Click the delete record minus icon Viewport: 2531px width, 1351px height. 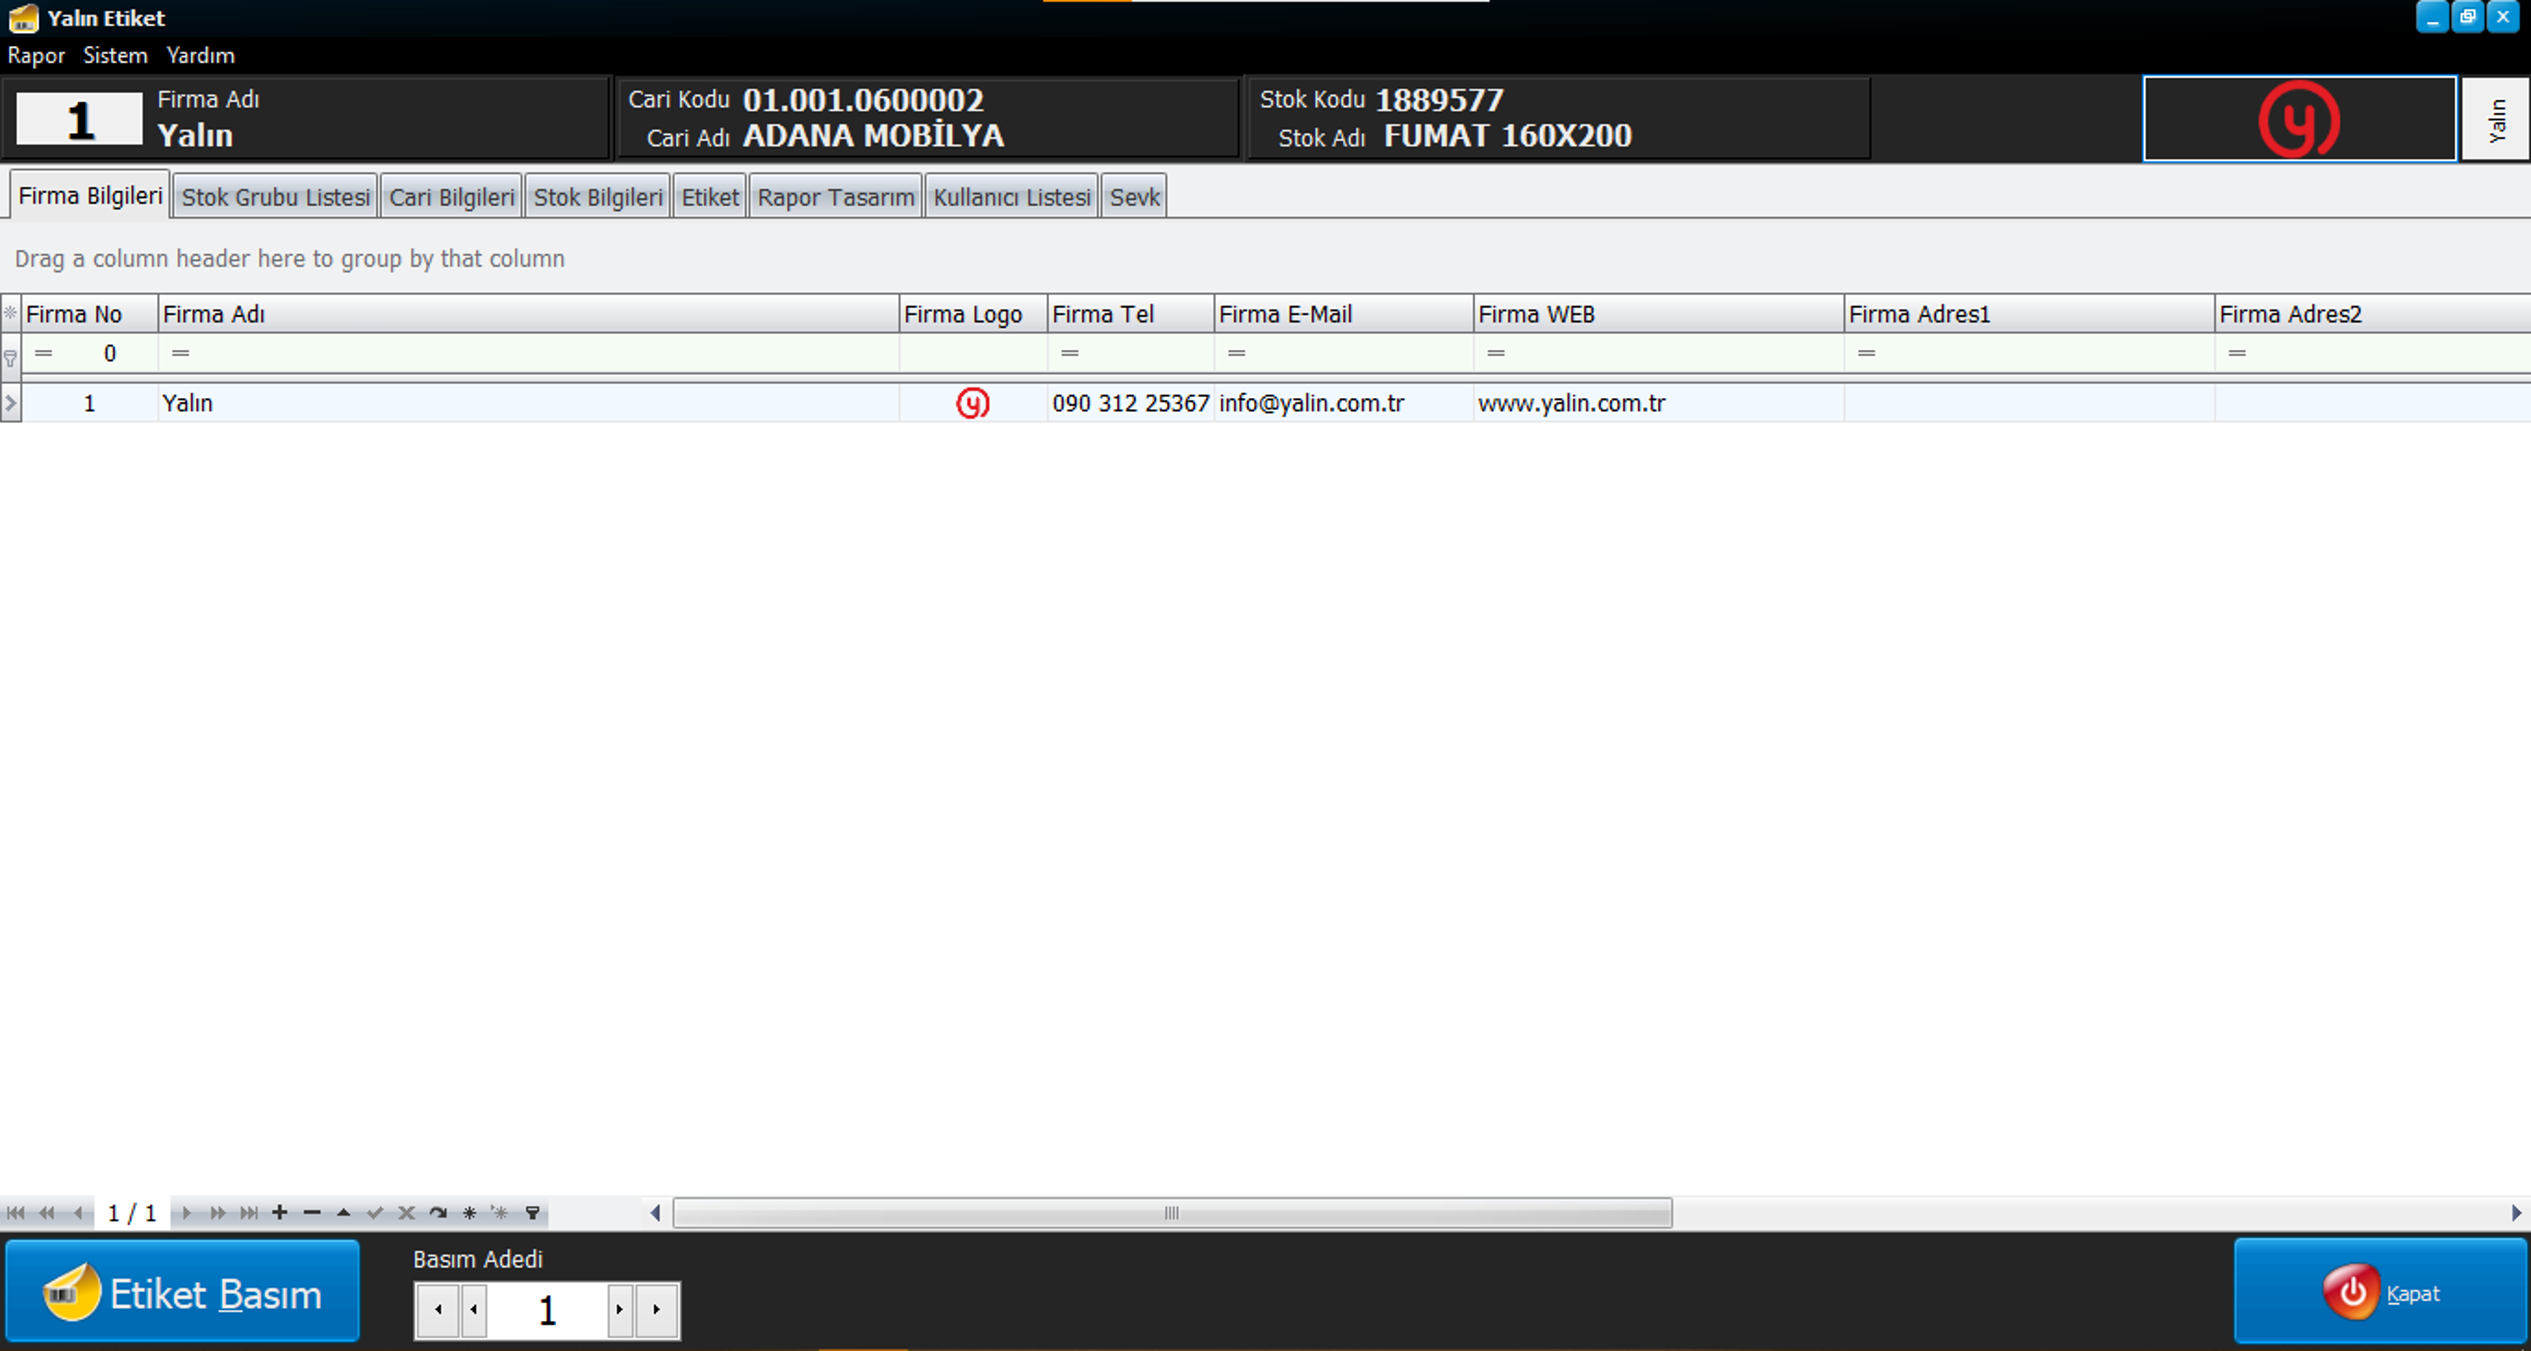tap(312, 1213)
